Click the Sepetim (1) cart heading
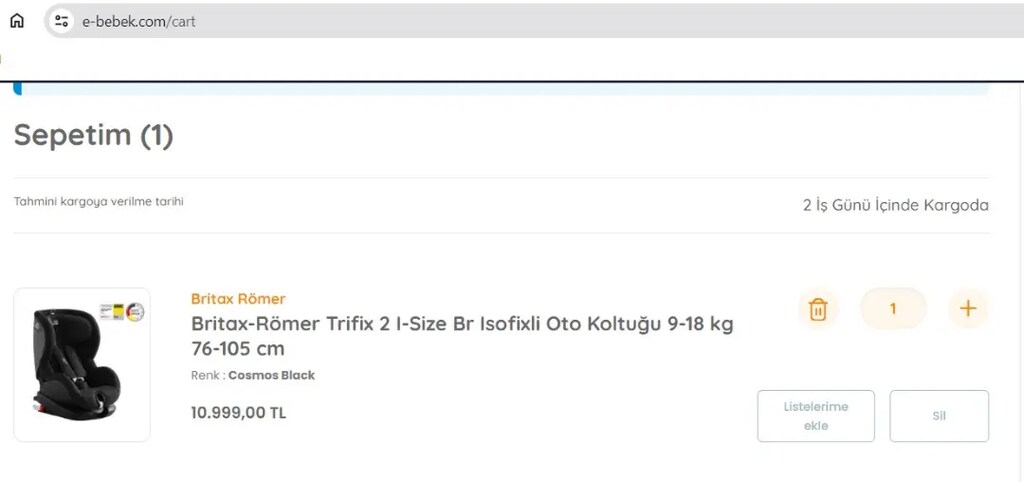Screen dimensions: 1024x482 coord(93,135)
